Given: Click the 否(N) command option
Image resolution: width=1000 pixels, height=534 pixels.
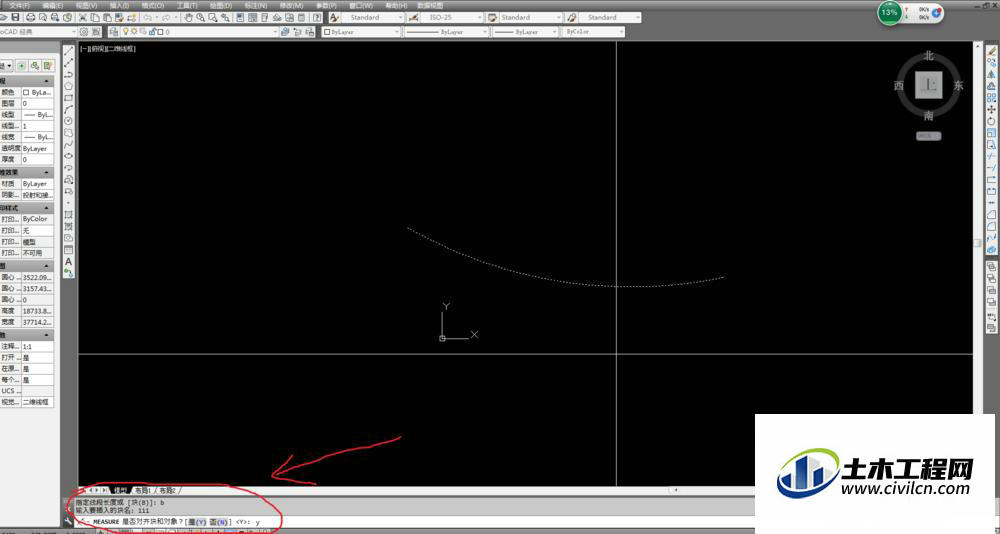Looking at the screenshot, I should (x=219, y=522).
